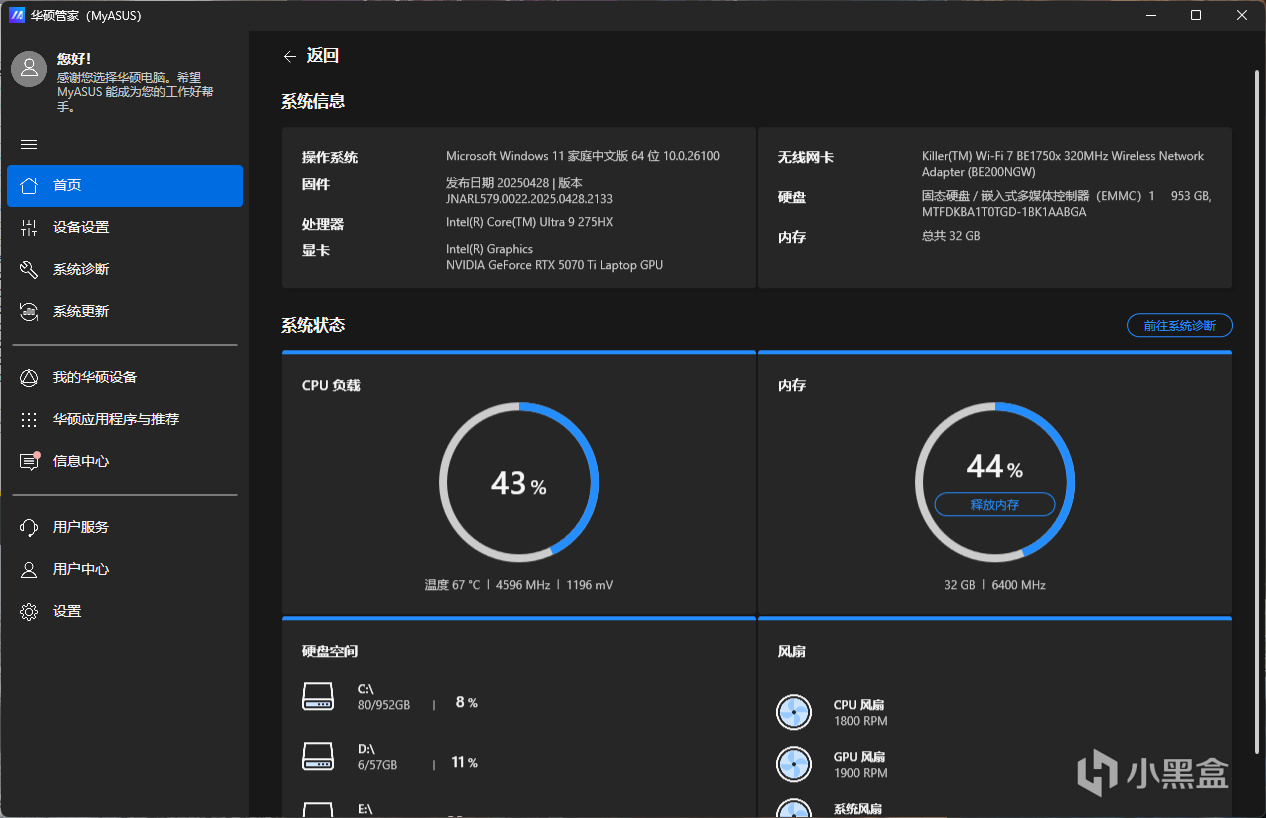Minimize the MyASUS window
This screenshot has height=818, width=1266.
coord(1150,15)
